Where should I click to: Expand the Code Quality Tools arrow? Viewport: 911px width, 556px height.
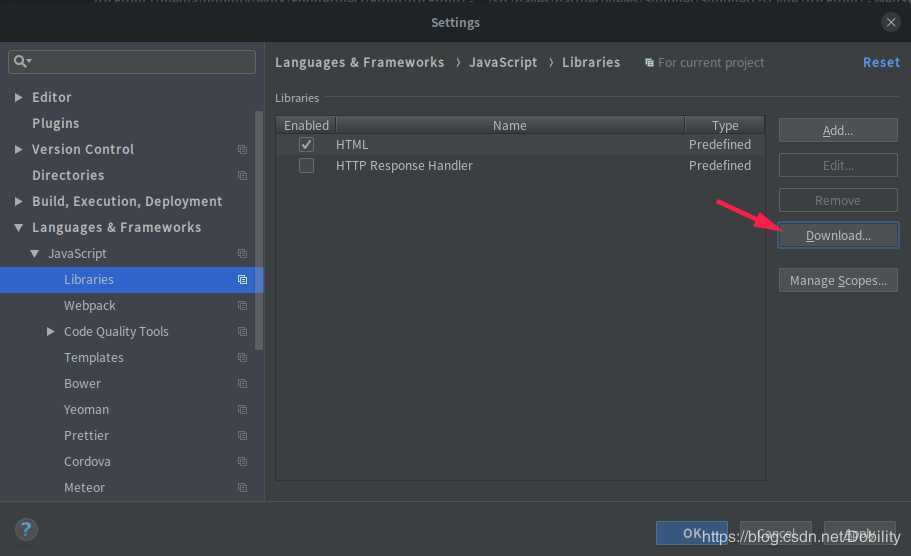(51, 331)
